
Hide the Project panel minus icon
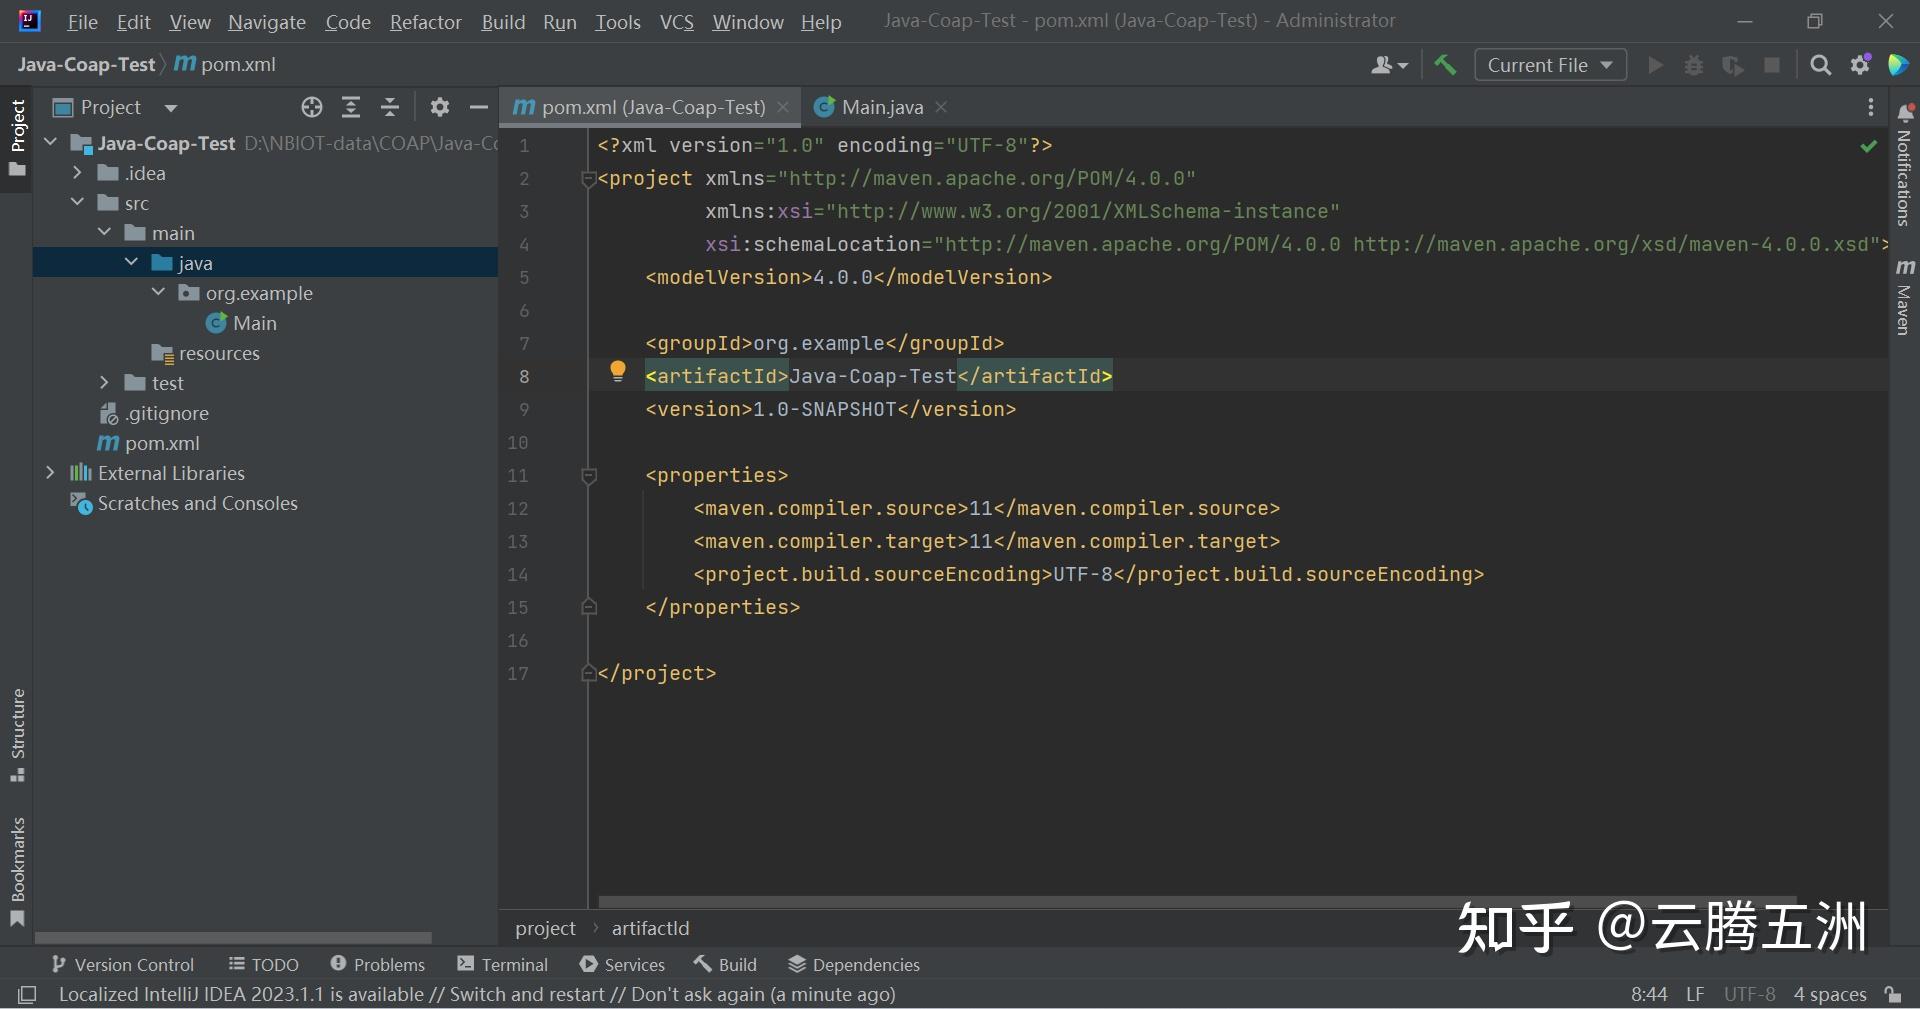[479, 107]
